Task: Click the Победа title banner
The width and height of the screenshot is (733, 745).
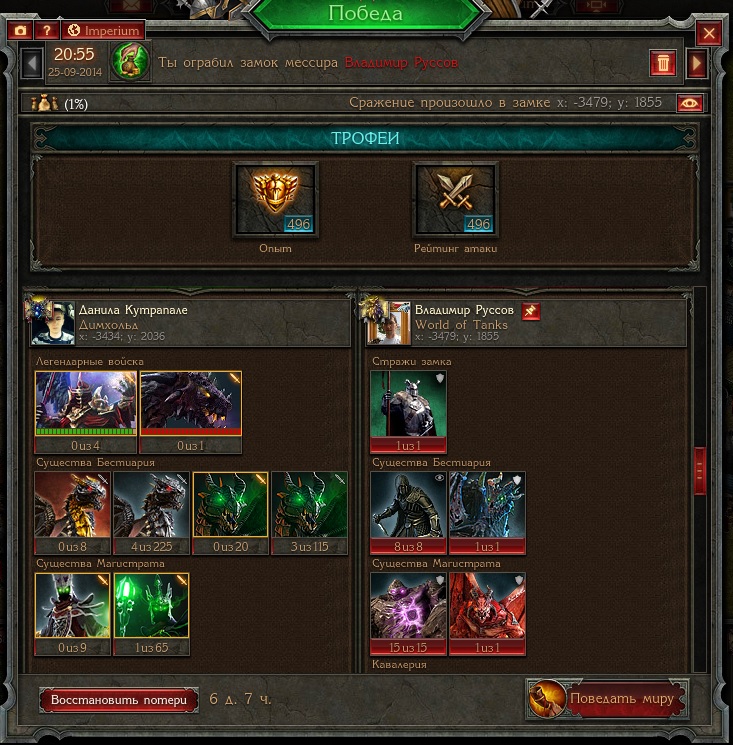Action: 365,14
